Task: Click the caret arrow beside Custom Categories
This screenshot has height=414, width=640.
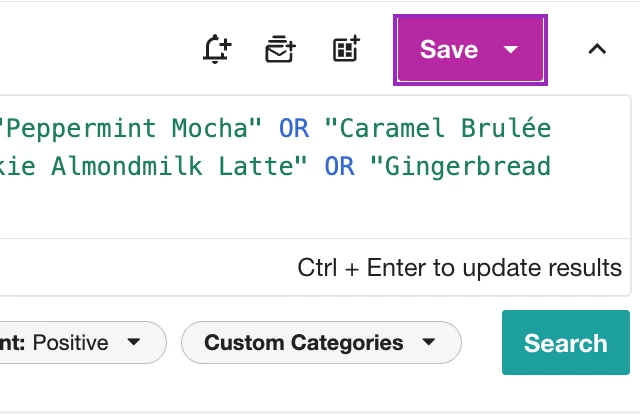Action: [x=429, y=342]
